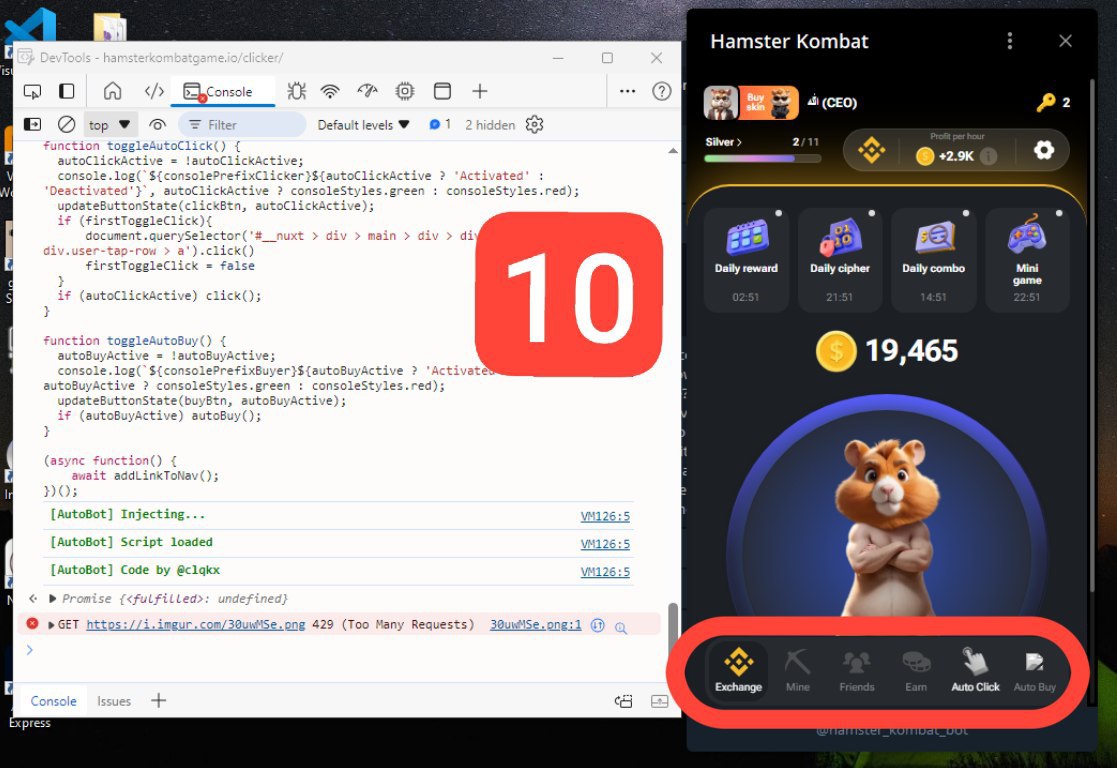Go to the Mine tab
The height and width of the screenshot is (768, 1117).
798,670
